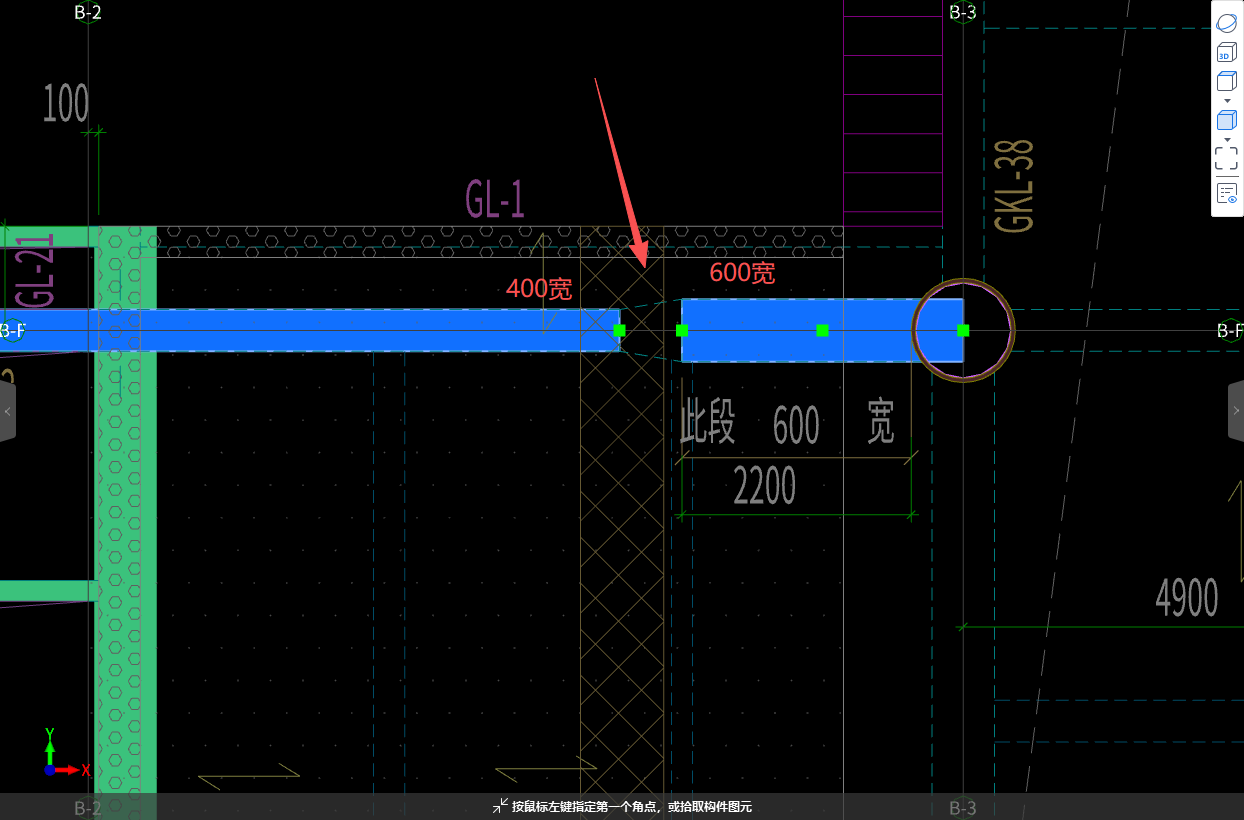Click the 2200 dimension text
The height and width of the screenshot is (820, 1244).
pos(765,487)
